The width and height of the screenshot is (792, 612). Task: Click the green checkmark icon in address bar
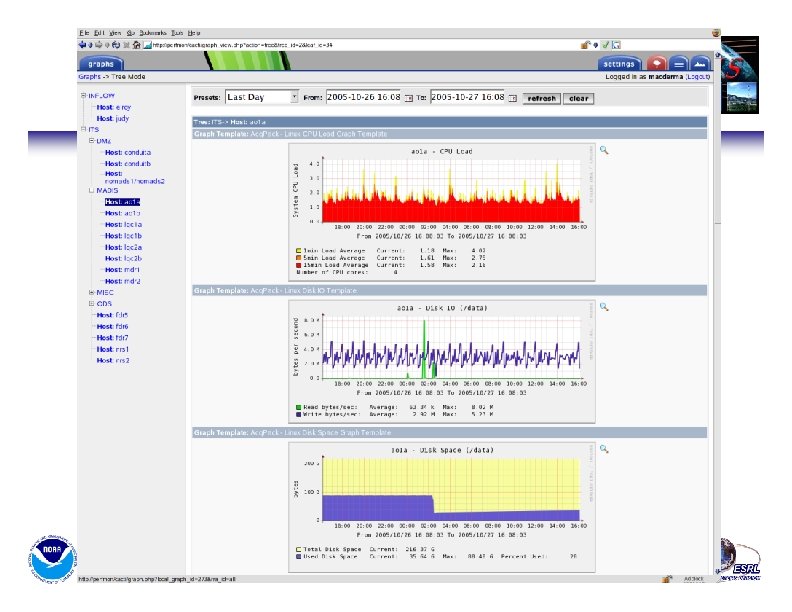tap(605, 45)
